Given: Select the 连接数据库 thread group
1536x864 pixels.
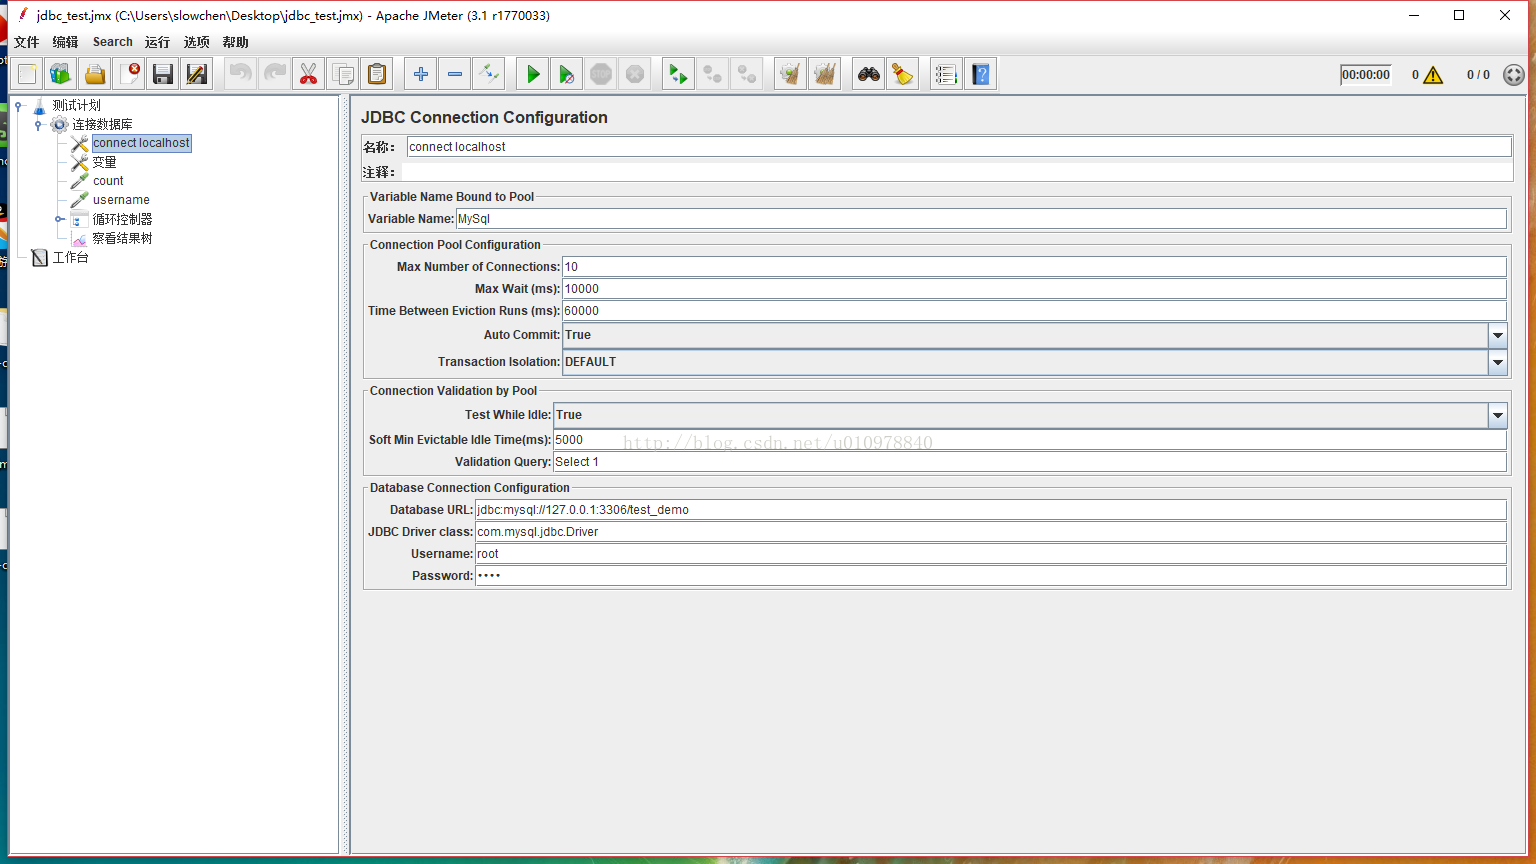Looking at the screenshot, I should pos(102,124).
